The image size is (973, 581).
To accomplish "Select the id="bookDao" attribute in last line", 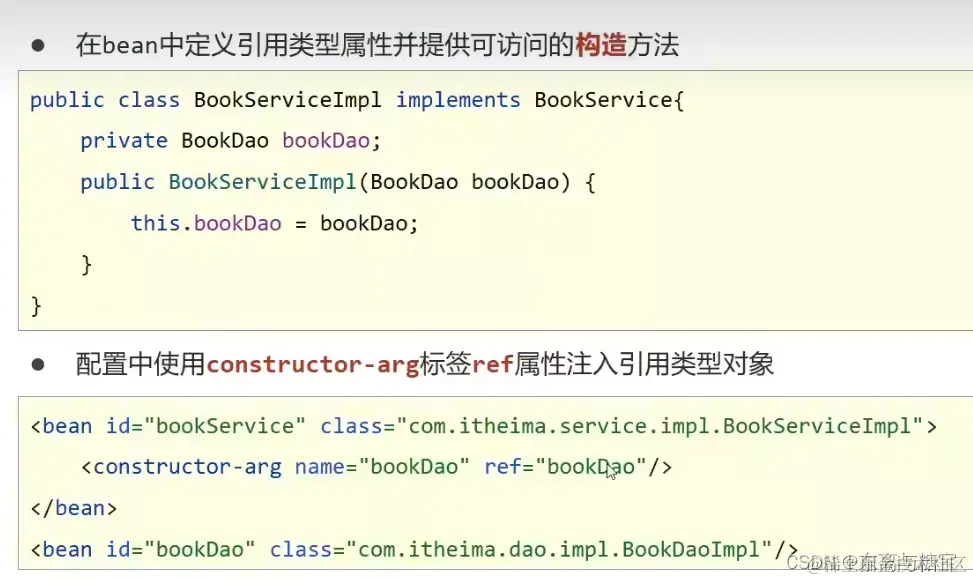I will pyautogui.click(x=181, y=549).
